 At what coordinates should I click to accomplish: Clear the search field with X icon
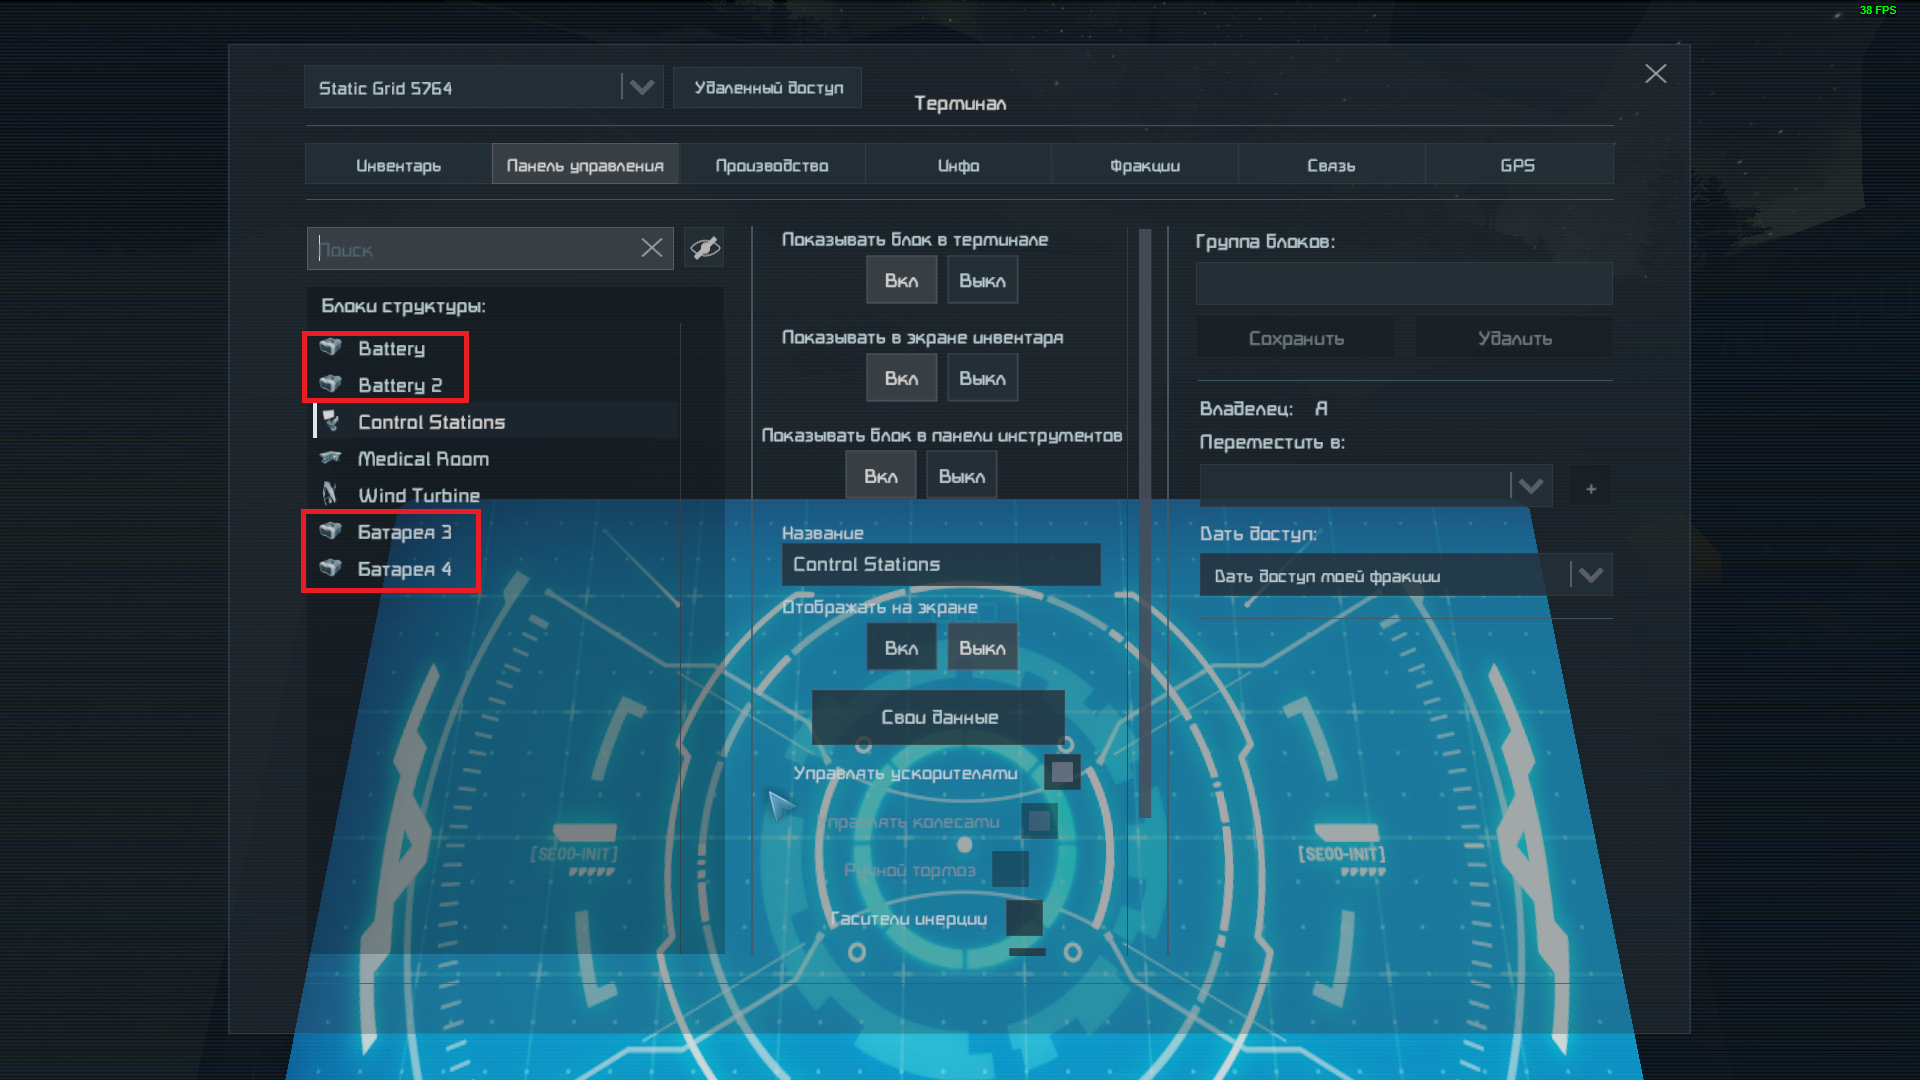[652, 248]
